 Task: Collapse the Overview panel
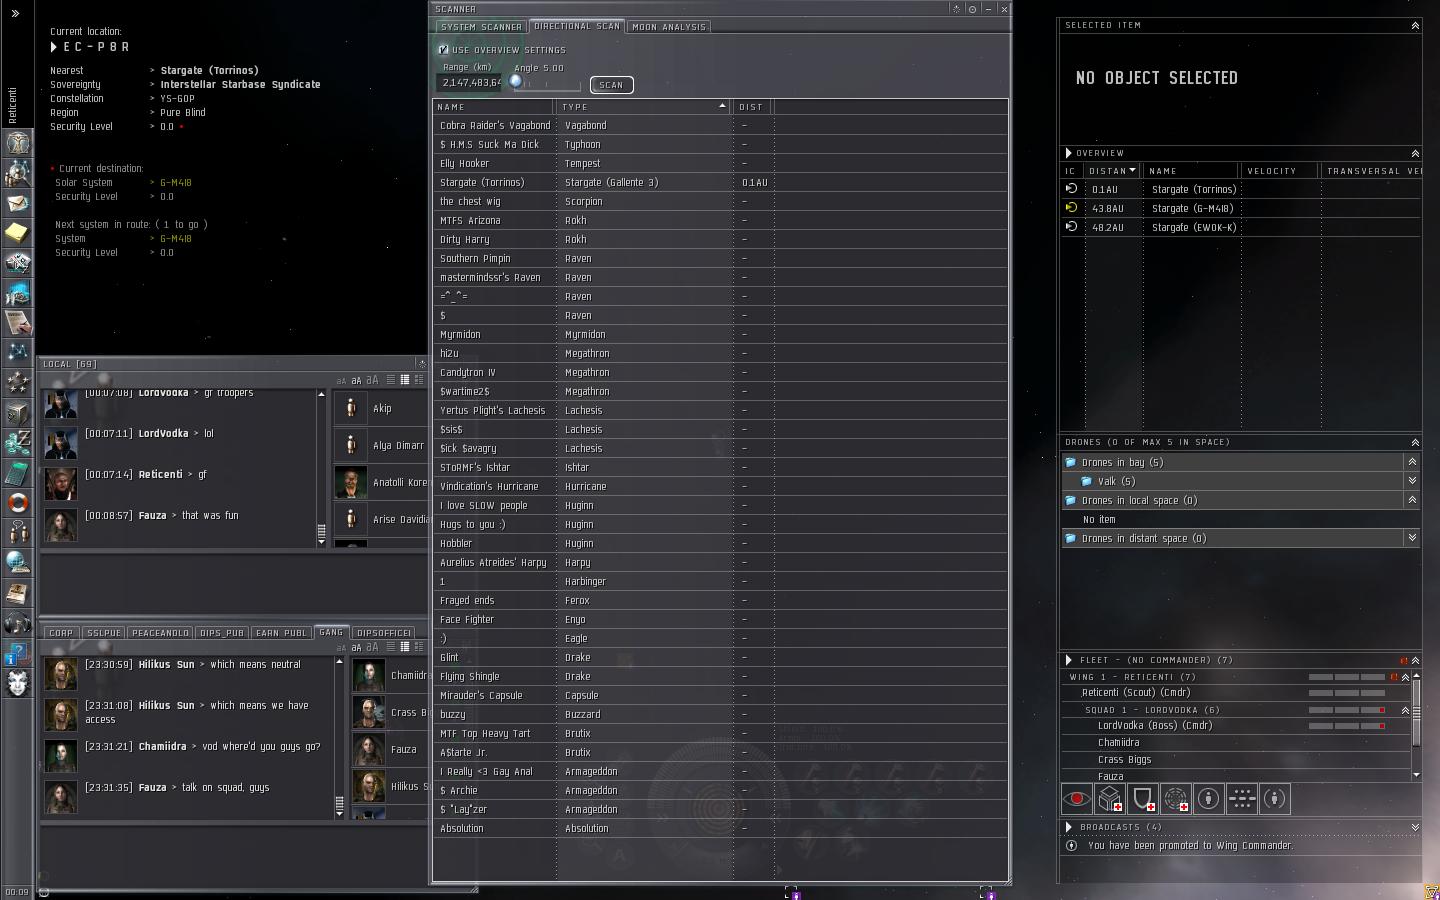tap(1415, 154)
